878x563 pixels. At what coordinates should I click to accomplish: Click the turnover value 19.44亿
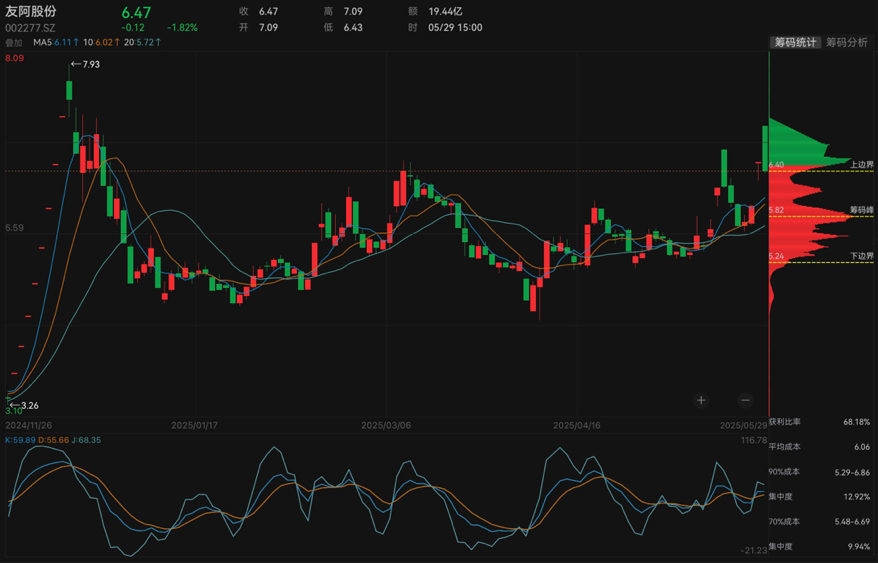pos(445,11)
